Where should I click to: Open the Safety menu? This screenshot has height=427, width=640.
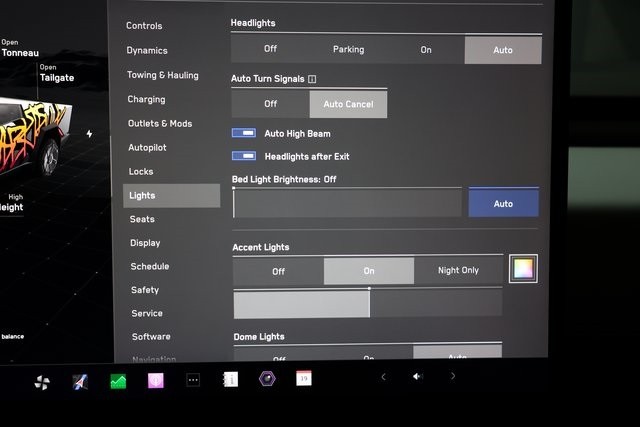[x=145, y=290]
